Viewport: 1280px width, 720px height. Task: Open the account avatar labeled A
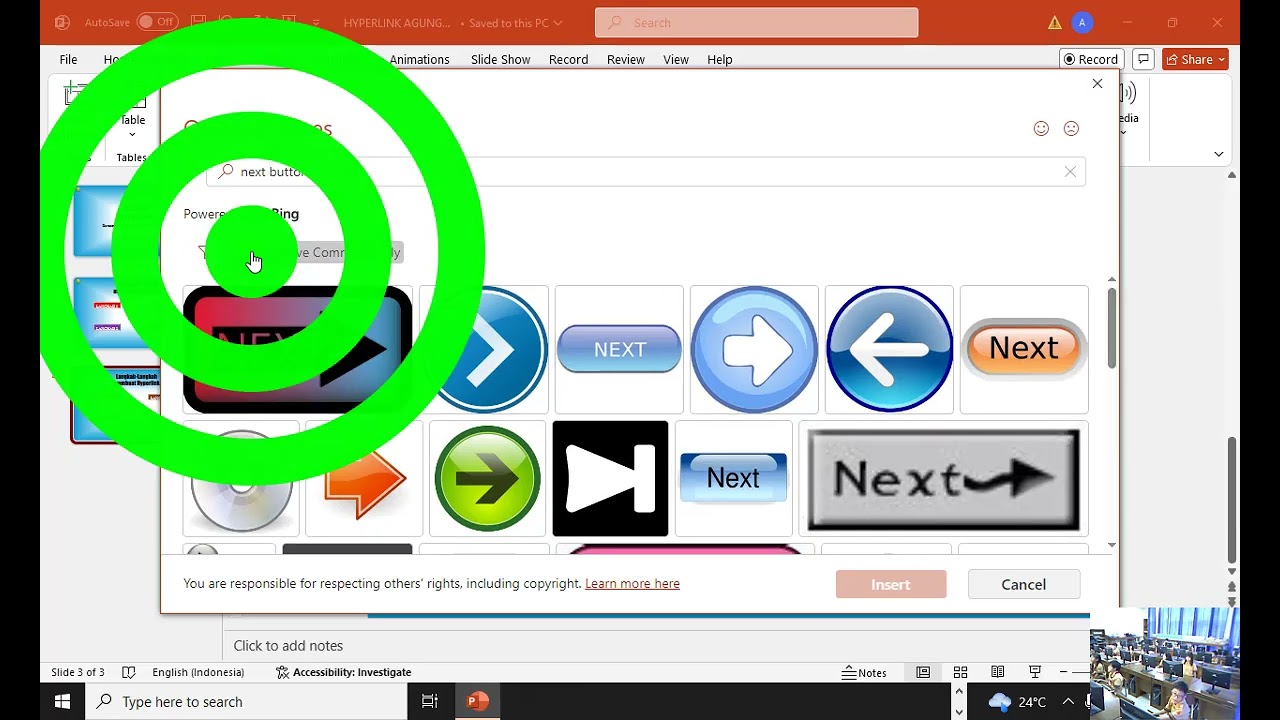pos(1082,22)
